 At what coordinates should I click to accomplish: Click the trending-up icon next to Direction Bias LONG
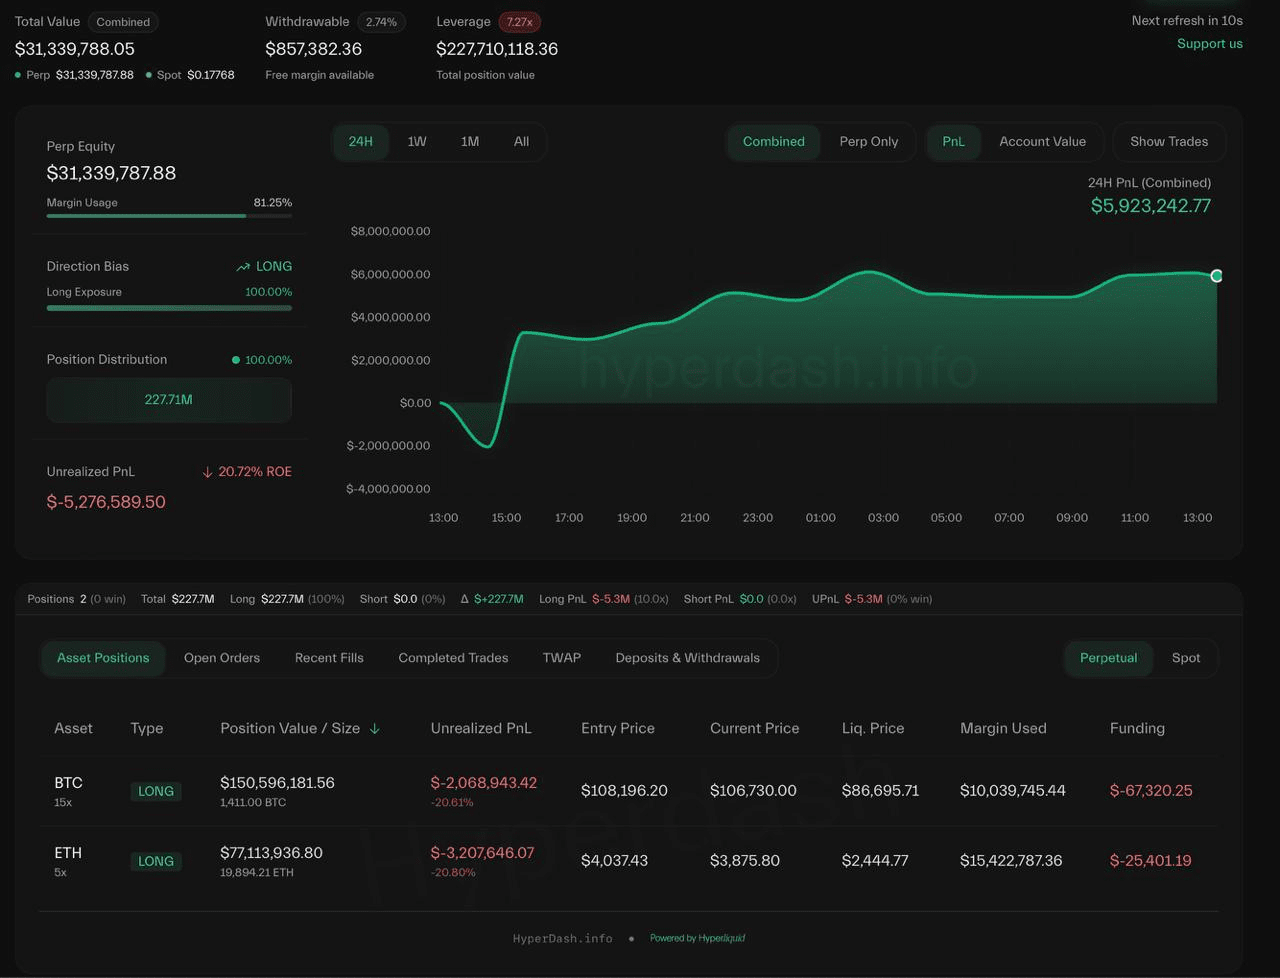243,267
